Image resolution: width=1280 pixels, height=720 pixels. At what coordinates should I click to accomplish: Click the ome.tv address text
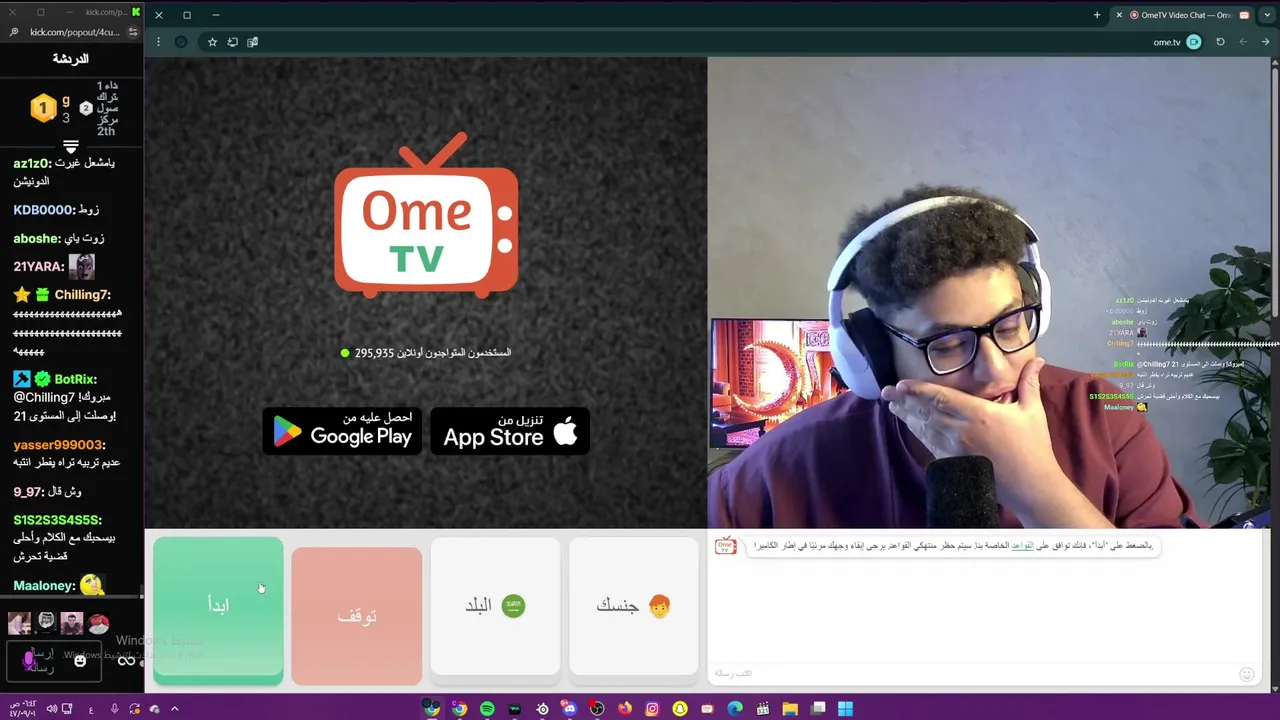point(1166,42)
